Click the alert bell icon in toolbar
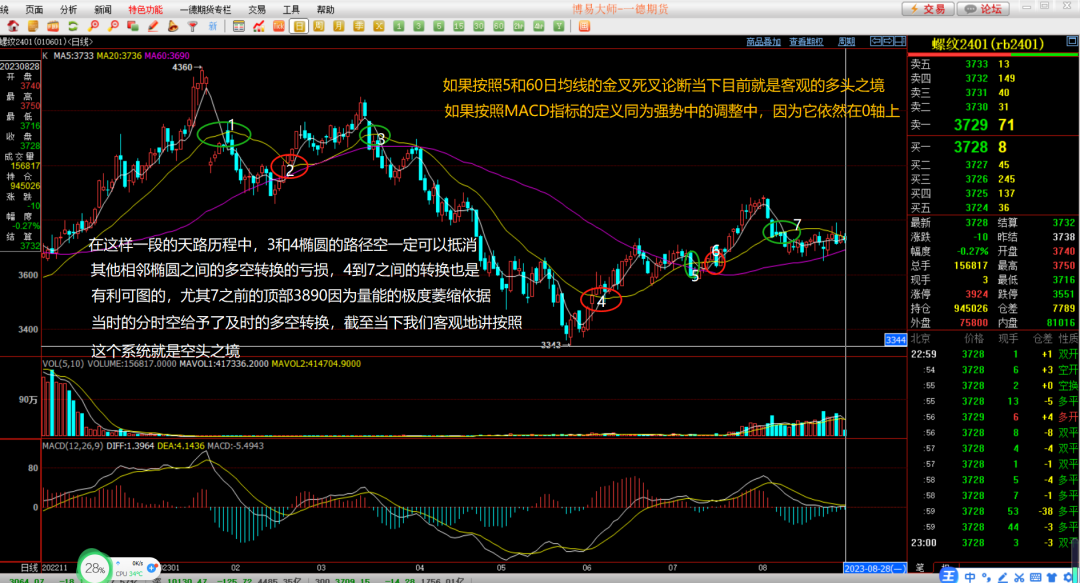The height and width of the screenshot is (583, 1080). 173,26
